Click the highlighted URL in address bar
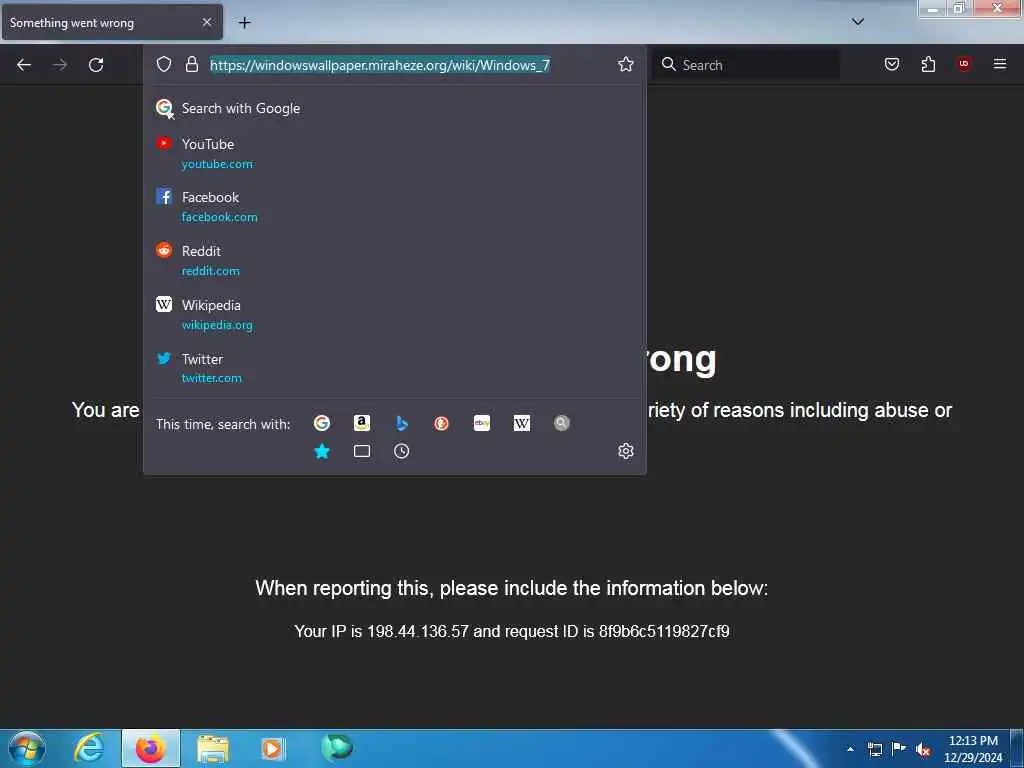The image size is (1024, 768). (379, 65)
